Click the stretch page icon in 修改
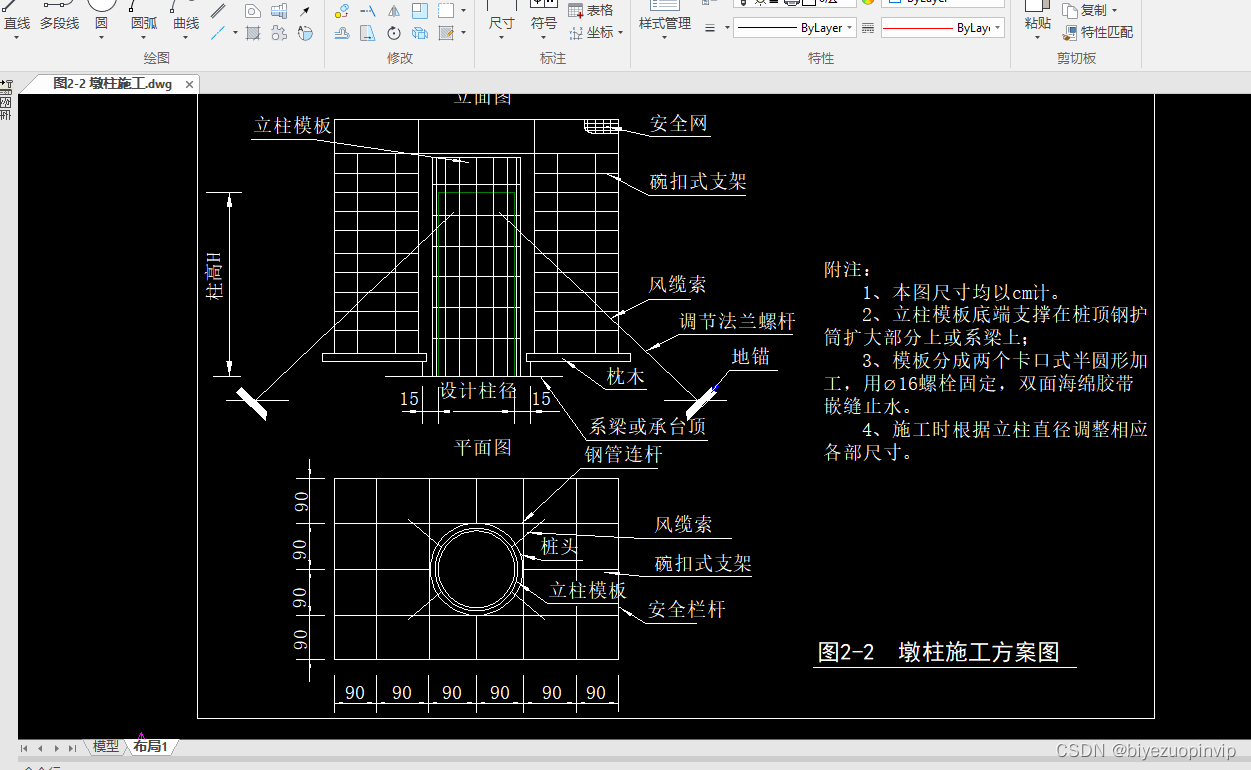 click(x=368, y=33)
